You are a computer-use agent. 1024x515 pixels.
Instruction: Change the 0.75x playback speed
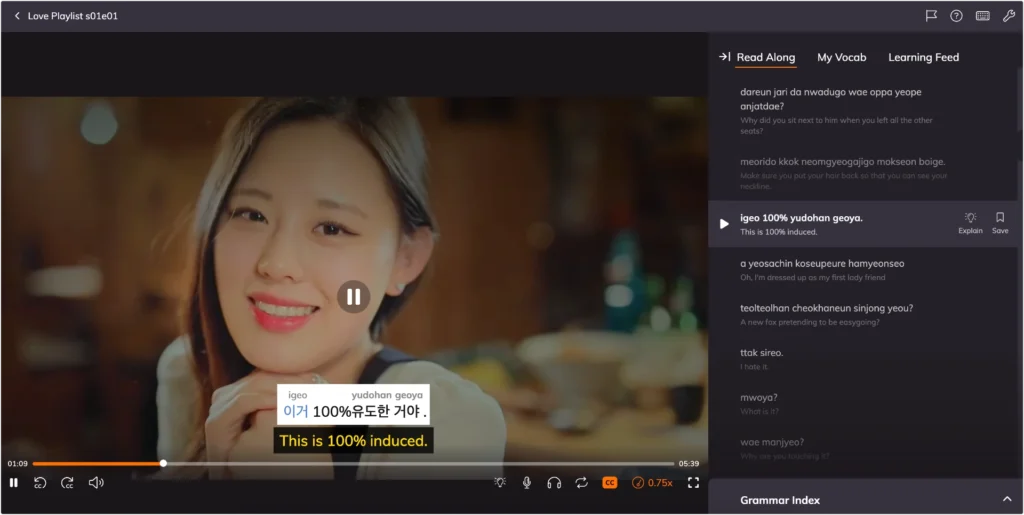click(652, 483)
